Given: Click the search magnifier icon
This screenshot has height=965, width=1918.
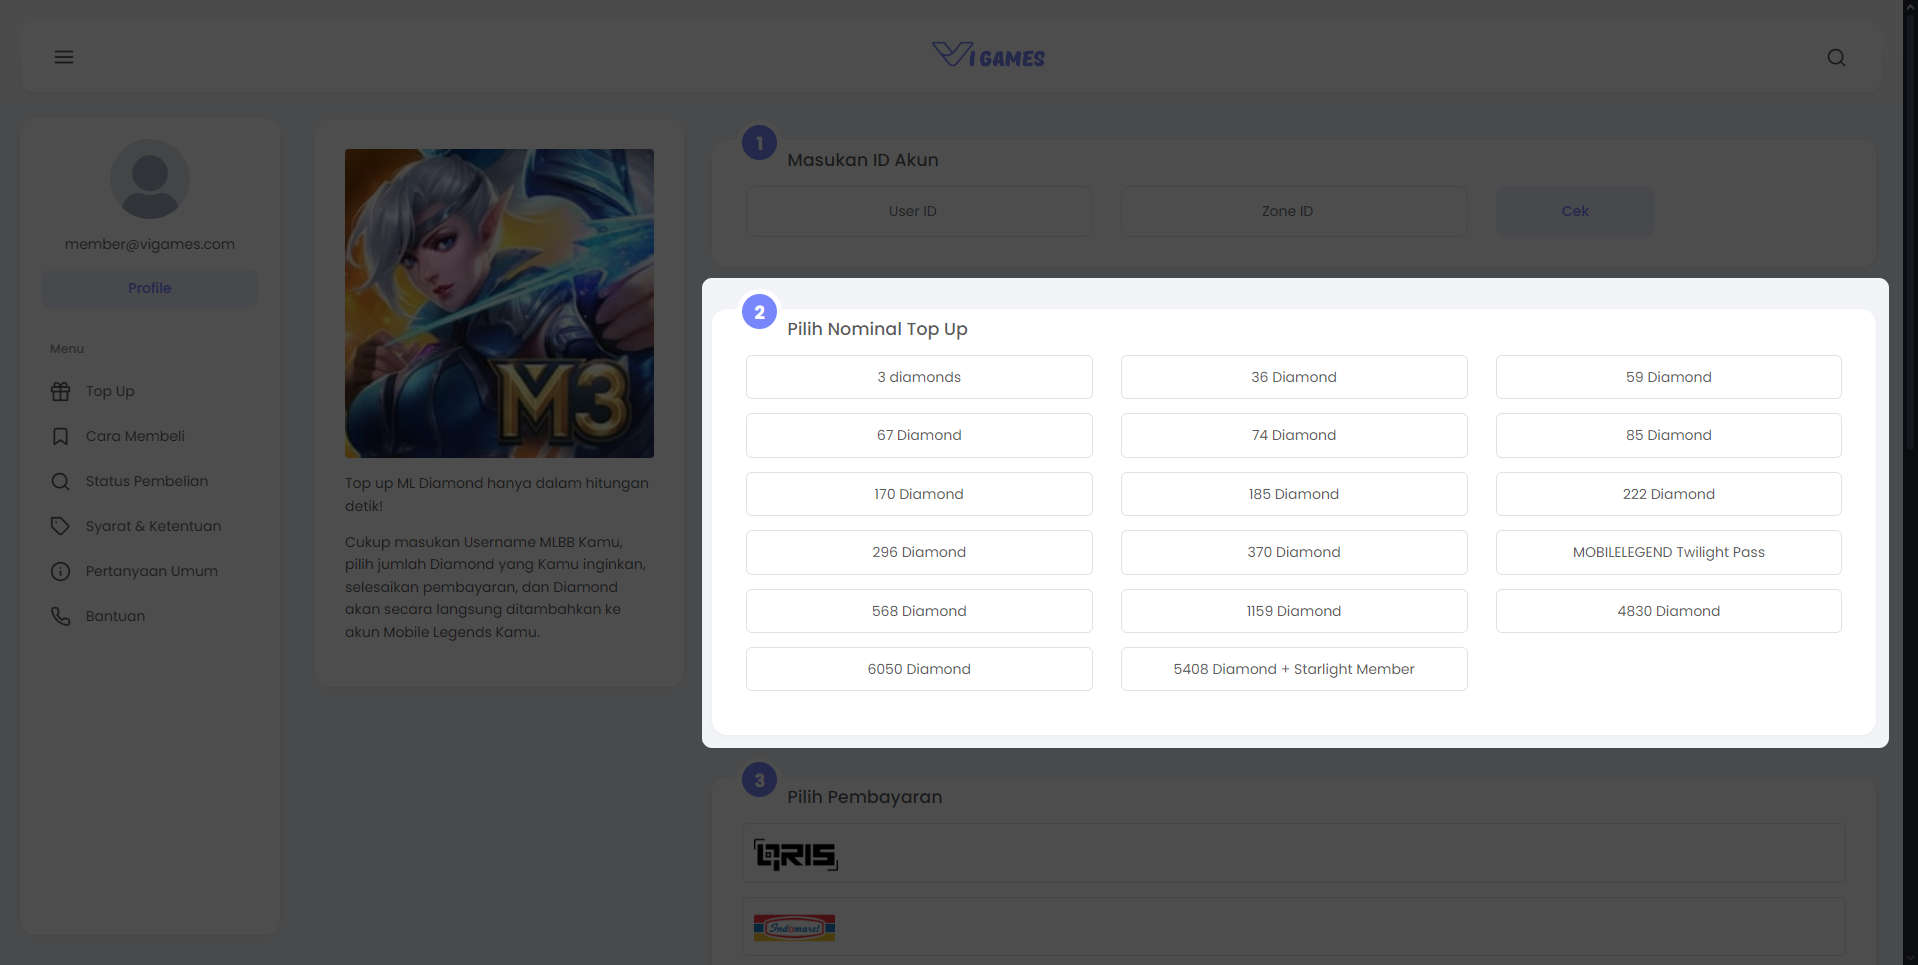Looking at the screenshot, I should [1836, 57].
